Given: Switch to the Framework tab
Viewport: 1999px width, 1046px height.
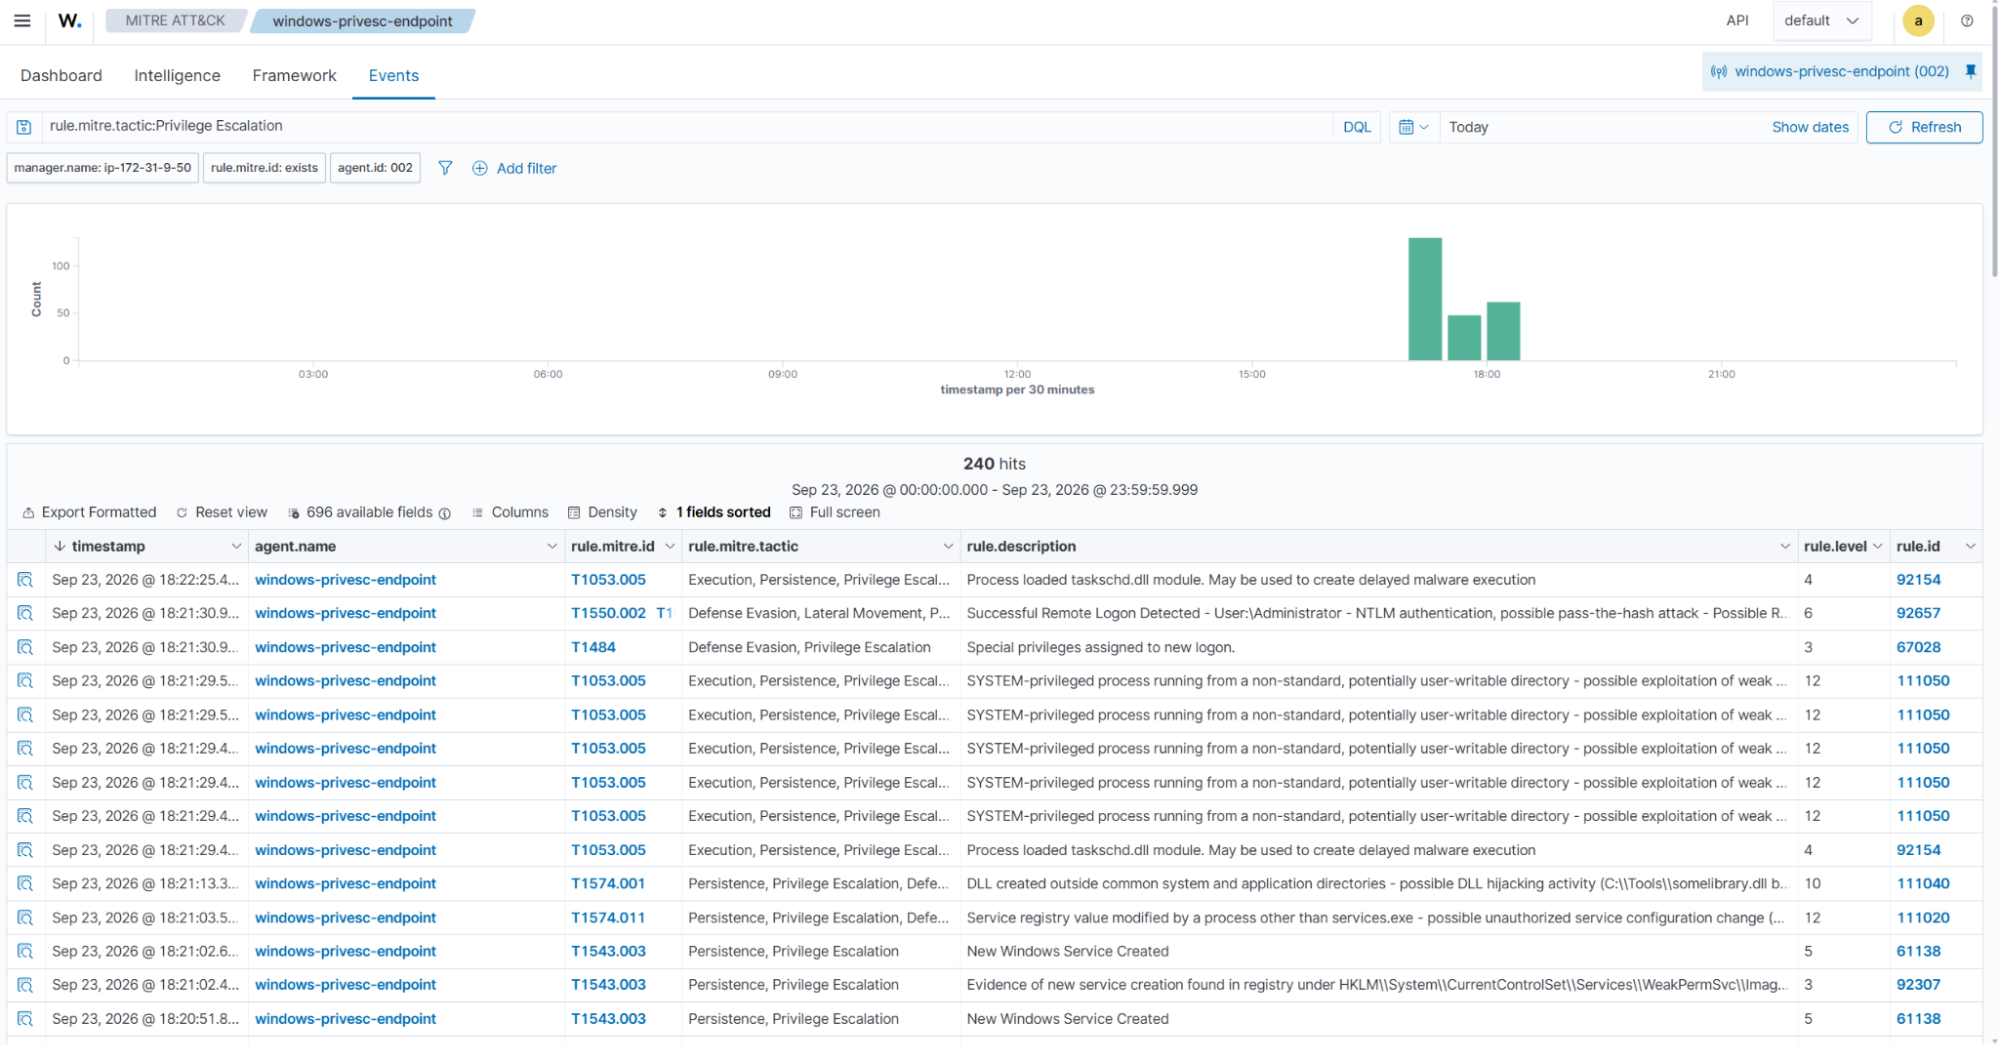Looking at the screenshot, I should pyautogui.click(x=294, y=75).
